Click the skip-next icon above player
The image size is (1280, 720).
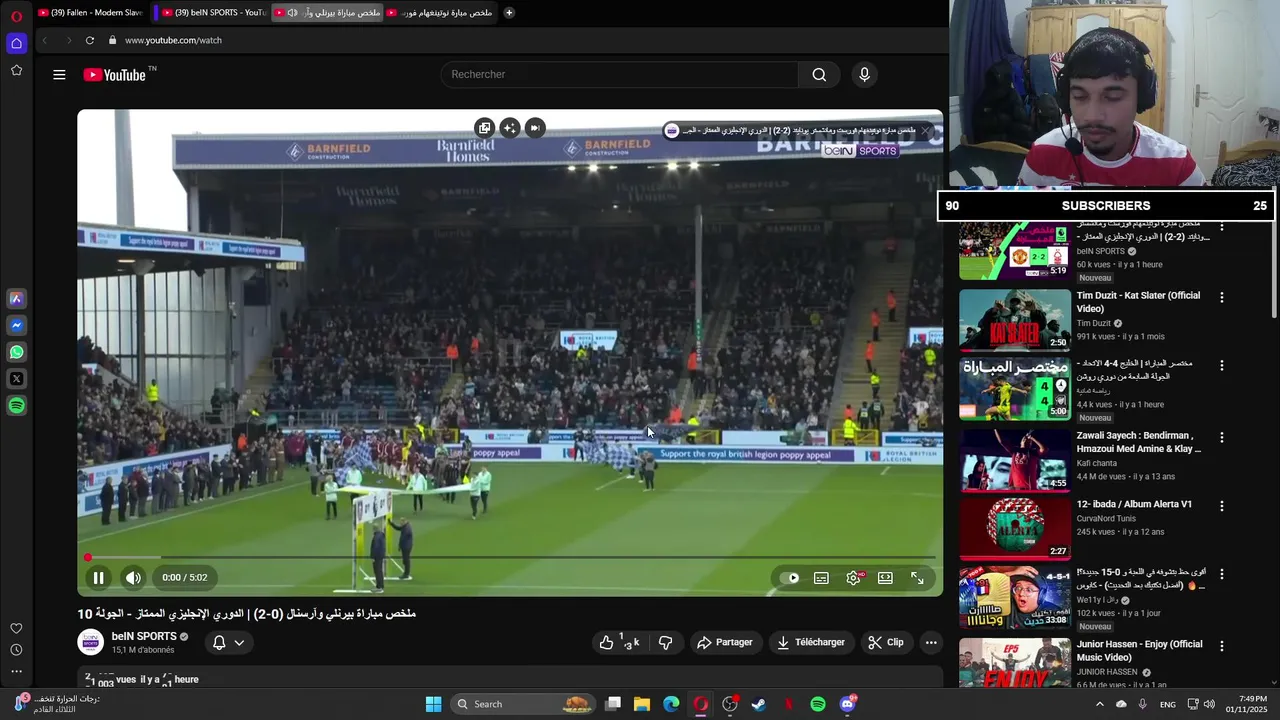click(535, 128)
